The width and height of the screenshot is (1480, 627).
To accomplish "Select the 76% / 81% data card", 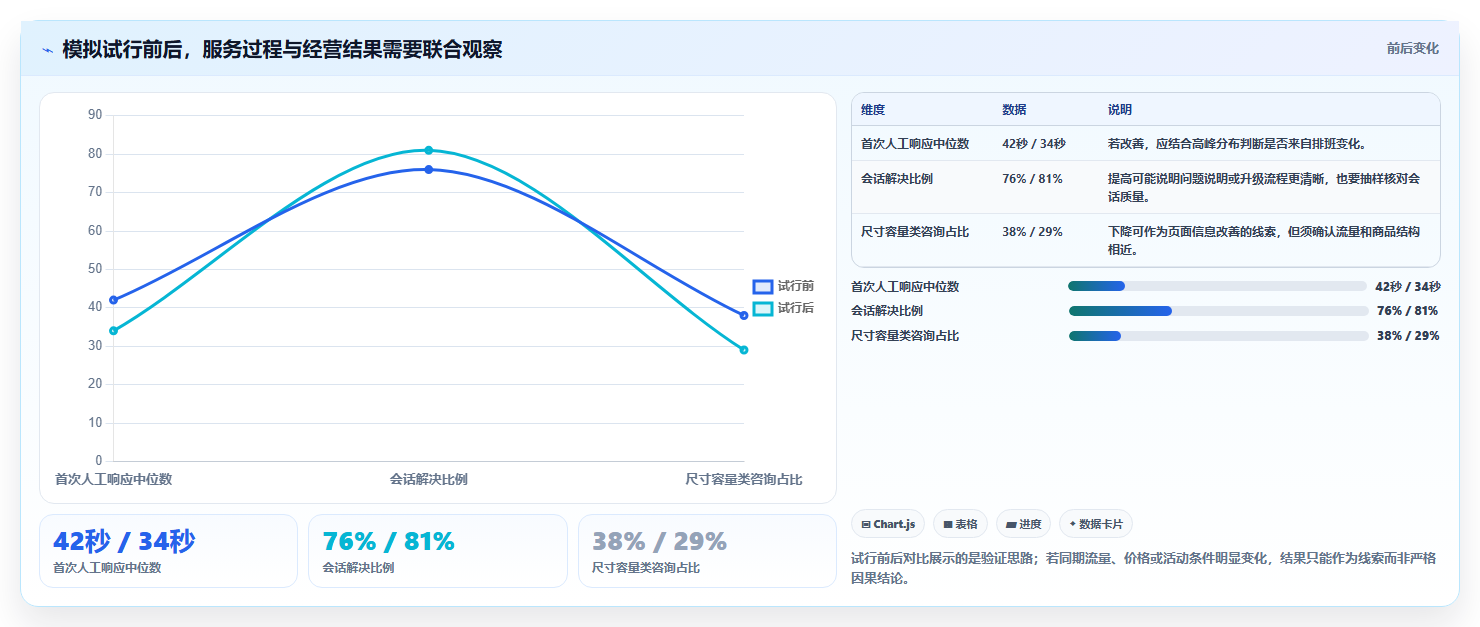I will [x=437, y=551].
